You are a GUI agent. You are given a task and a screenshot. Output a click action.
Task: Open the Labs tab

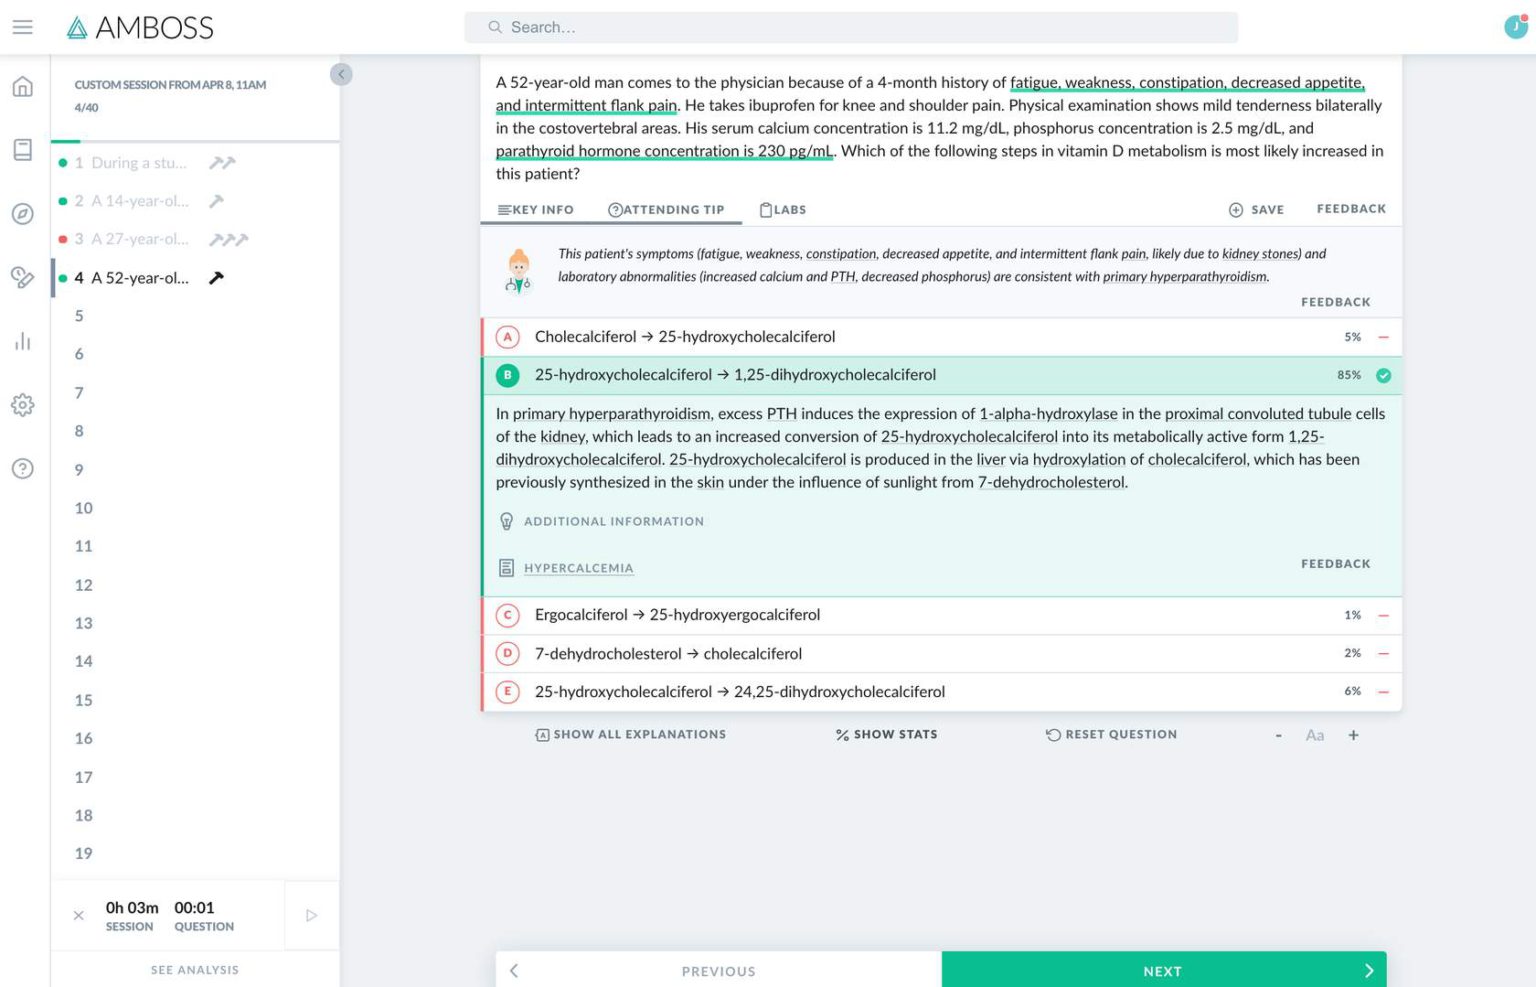coord(783,210)
